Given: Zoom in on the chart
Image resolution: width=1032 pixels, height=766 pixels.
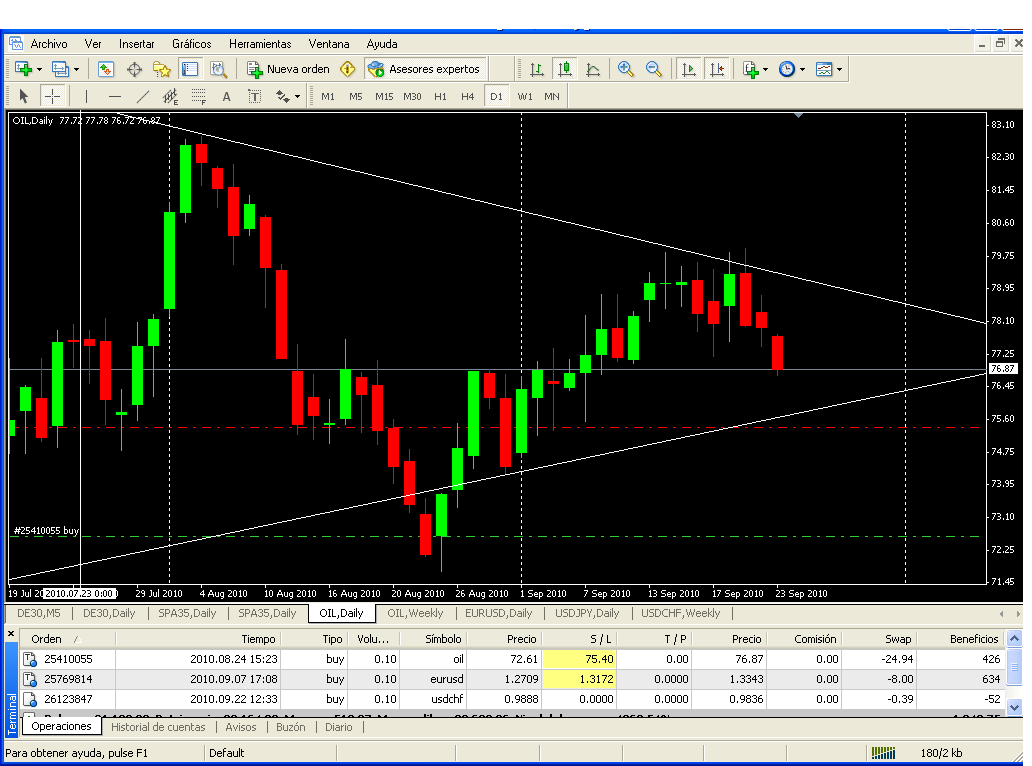Looking at the screenshot, I should tap(626, 69).
